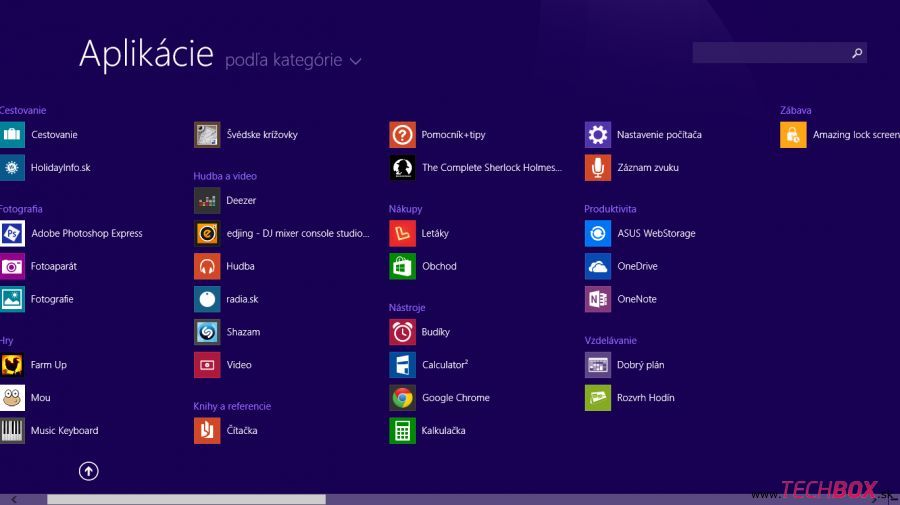This screenshot has height=505, width=900.
Task: Open the Mou game icon
Action: click(x=12, y=398)
